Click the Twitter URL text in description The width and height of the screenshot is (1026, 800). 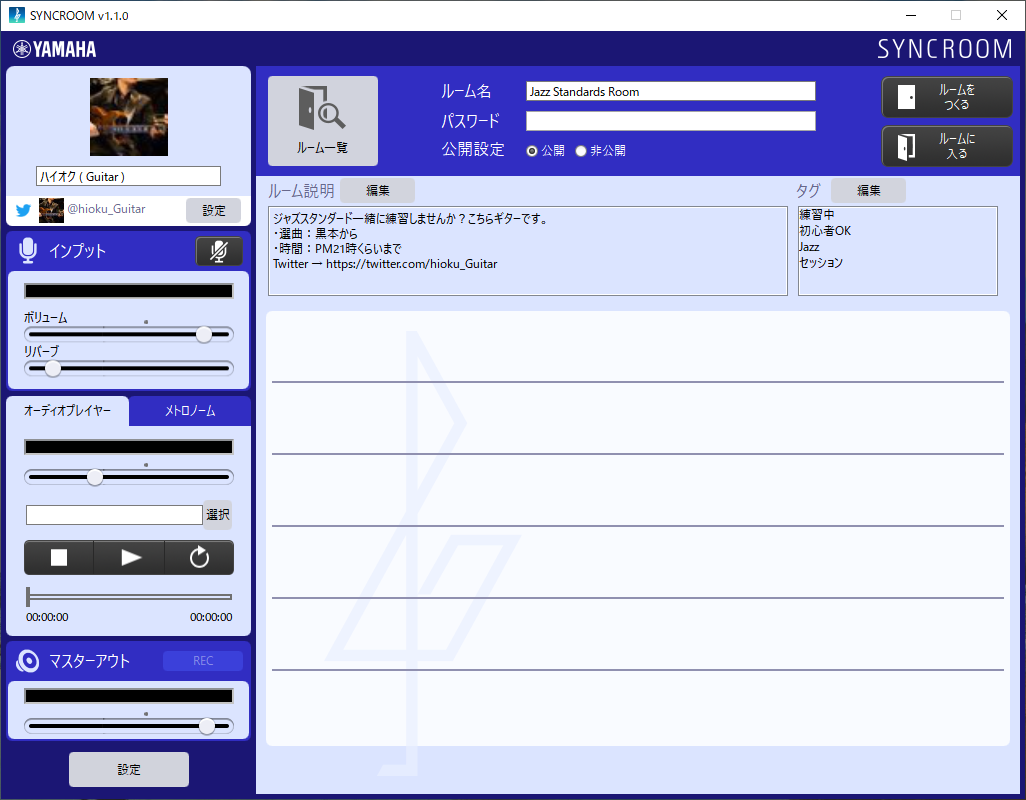[412, 264]
